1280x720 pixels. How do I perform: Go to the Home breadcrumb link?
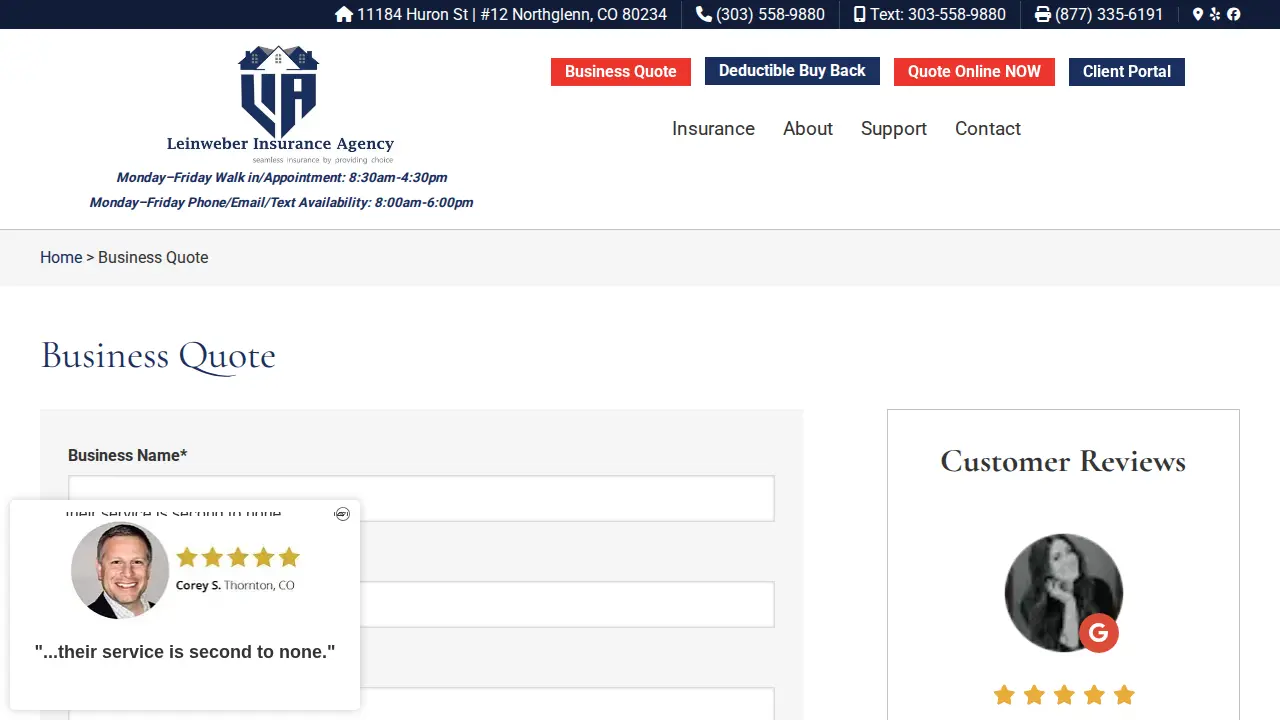click(61, 257)
